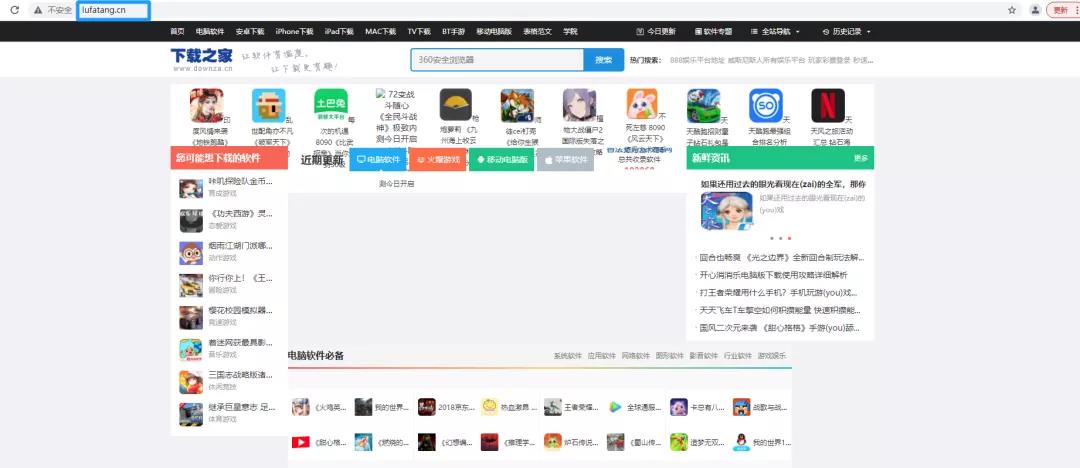Open the BT手游 nav item
This screenshot has width=1080, height=468.
(x=453, y=32)
